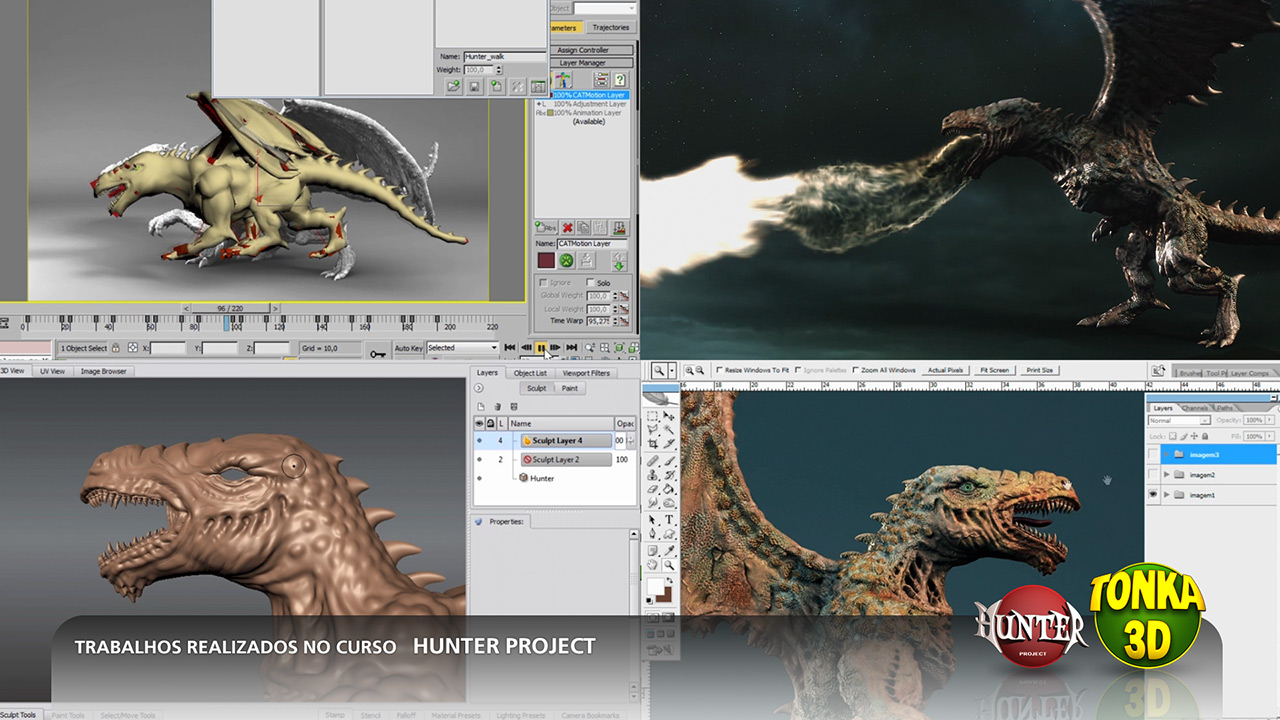This screenshot has height=720, width=1280.
Task: Select the Type tool in Photoshop toolbox
Action: [x=669, y=520]
